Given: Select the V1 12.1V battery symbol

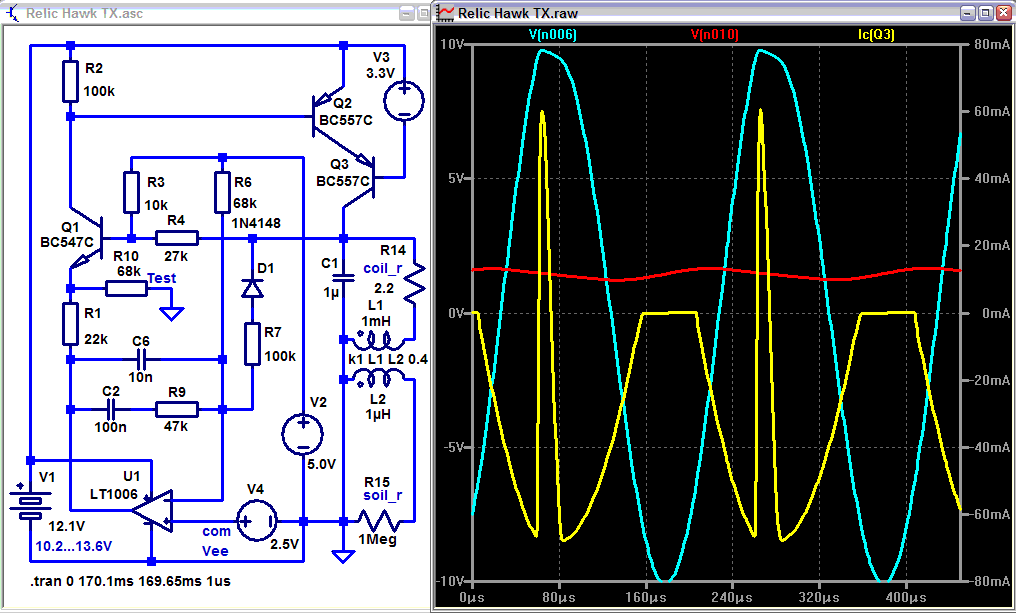Looking at the screenshot, I should [29, 504].
